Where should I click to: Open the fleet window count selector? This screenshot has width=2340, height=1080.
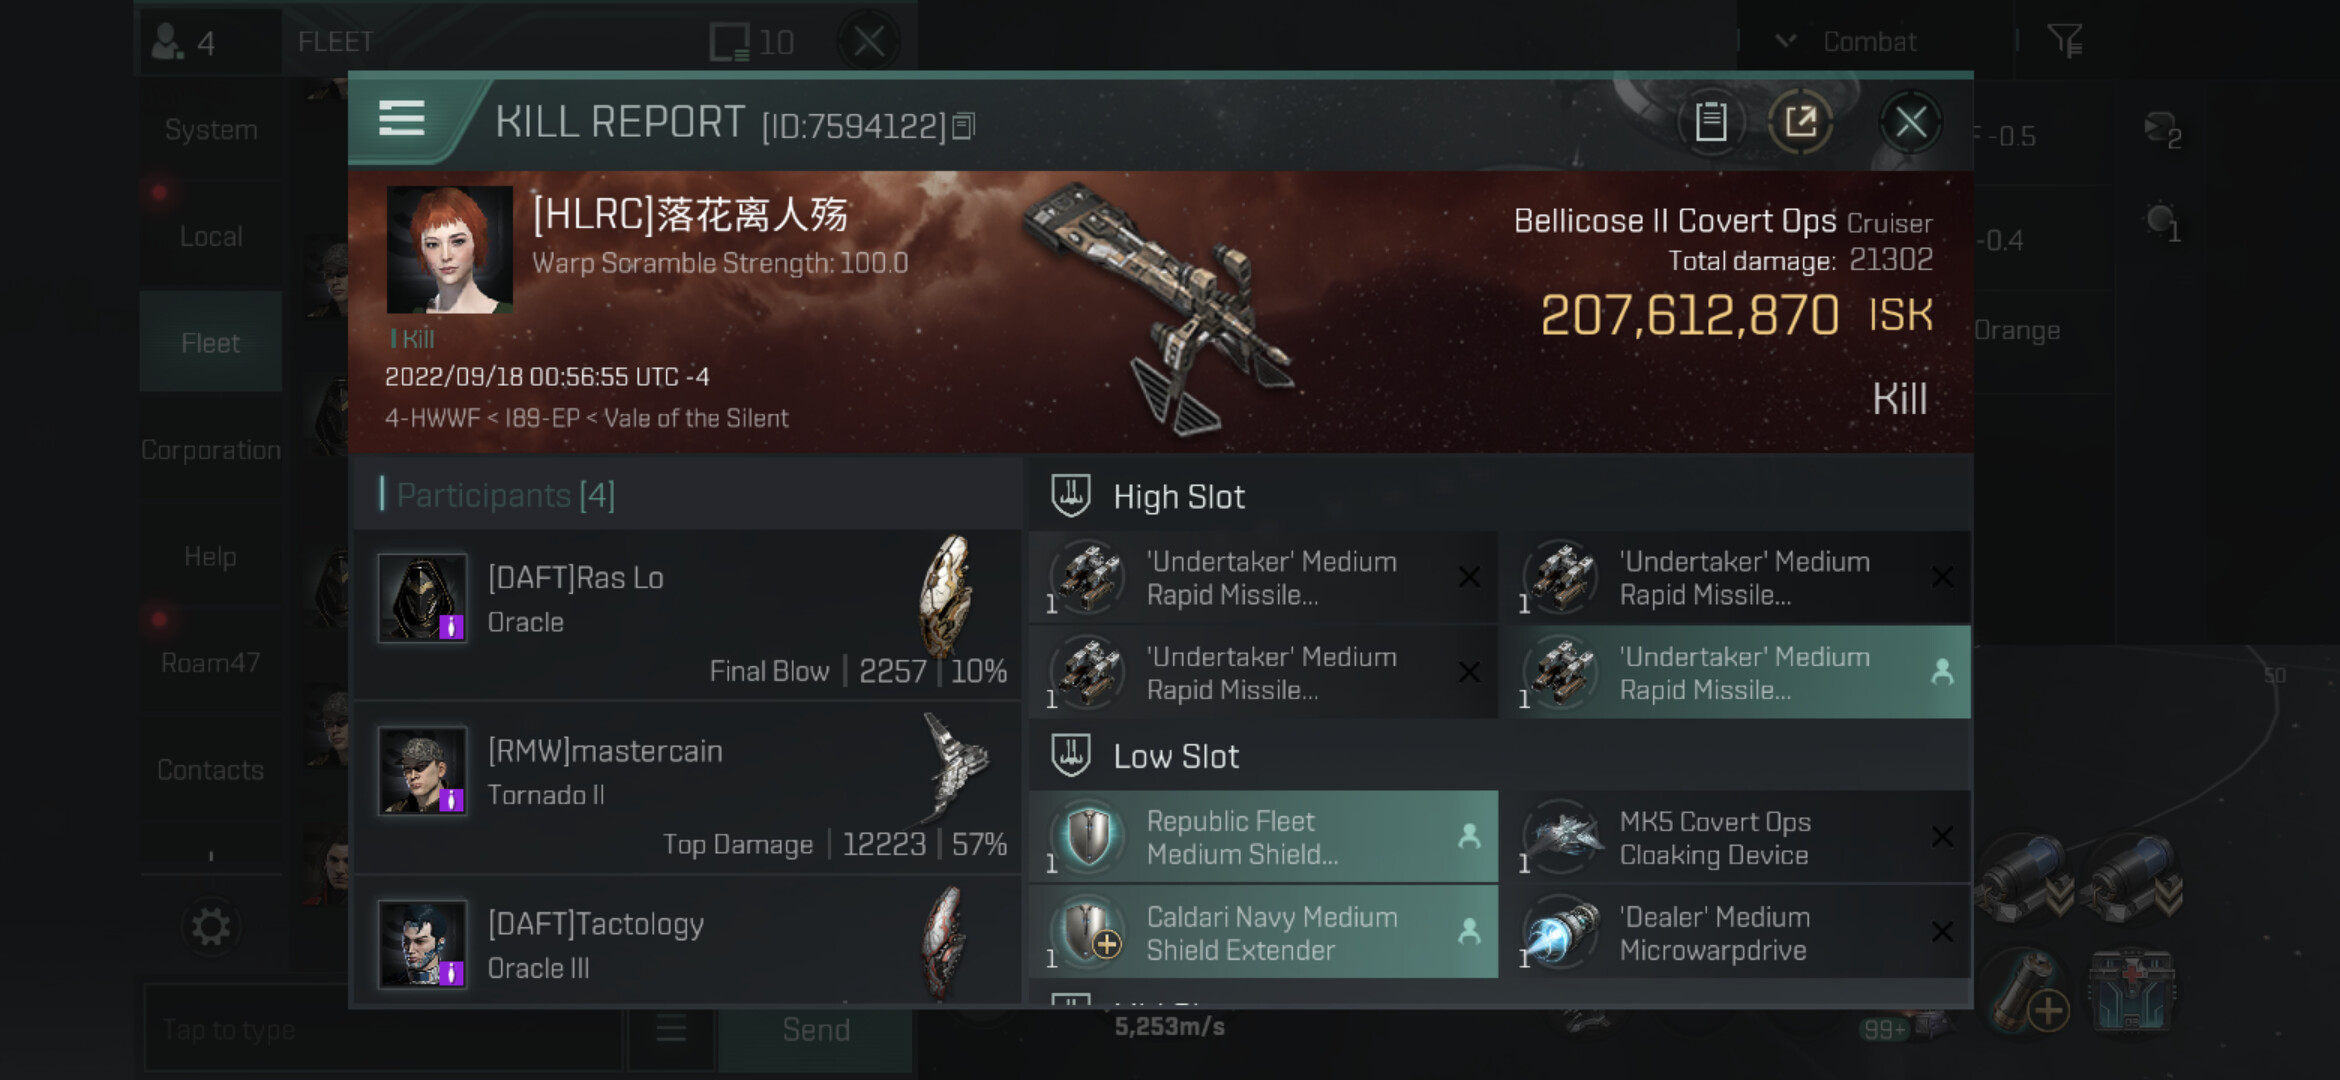[x=752, y=42]
